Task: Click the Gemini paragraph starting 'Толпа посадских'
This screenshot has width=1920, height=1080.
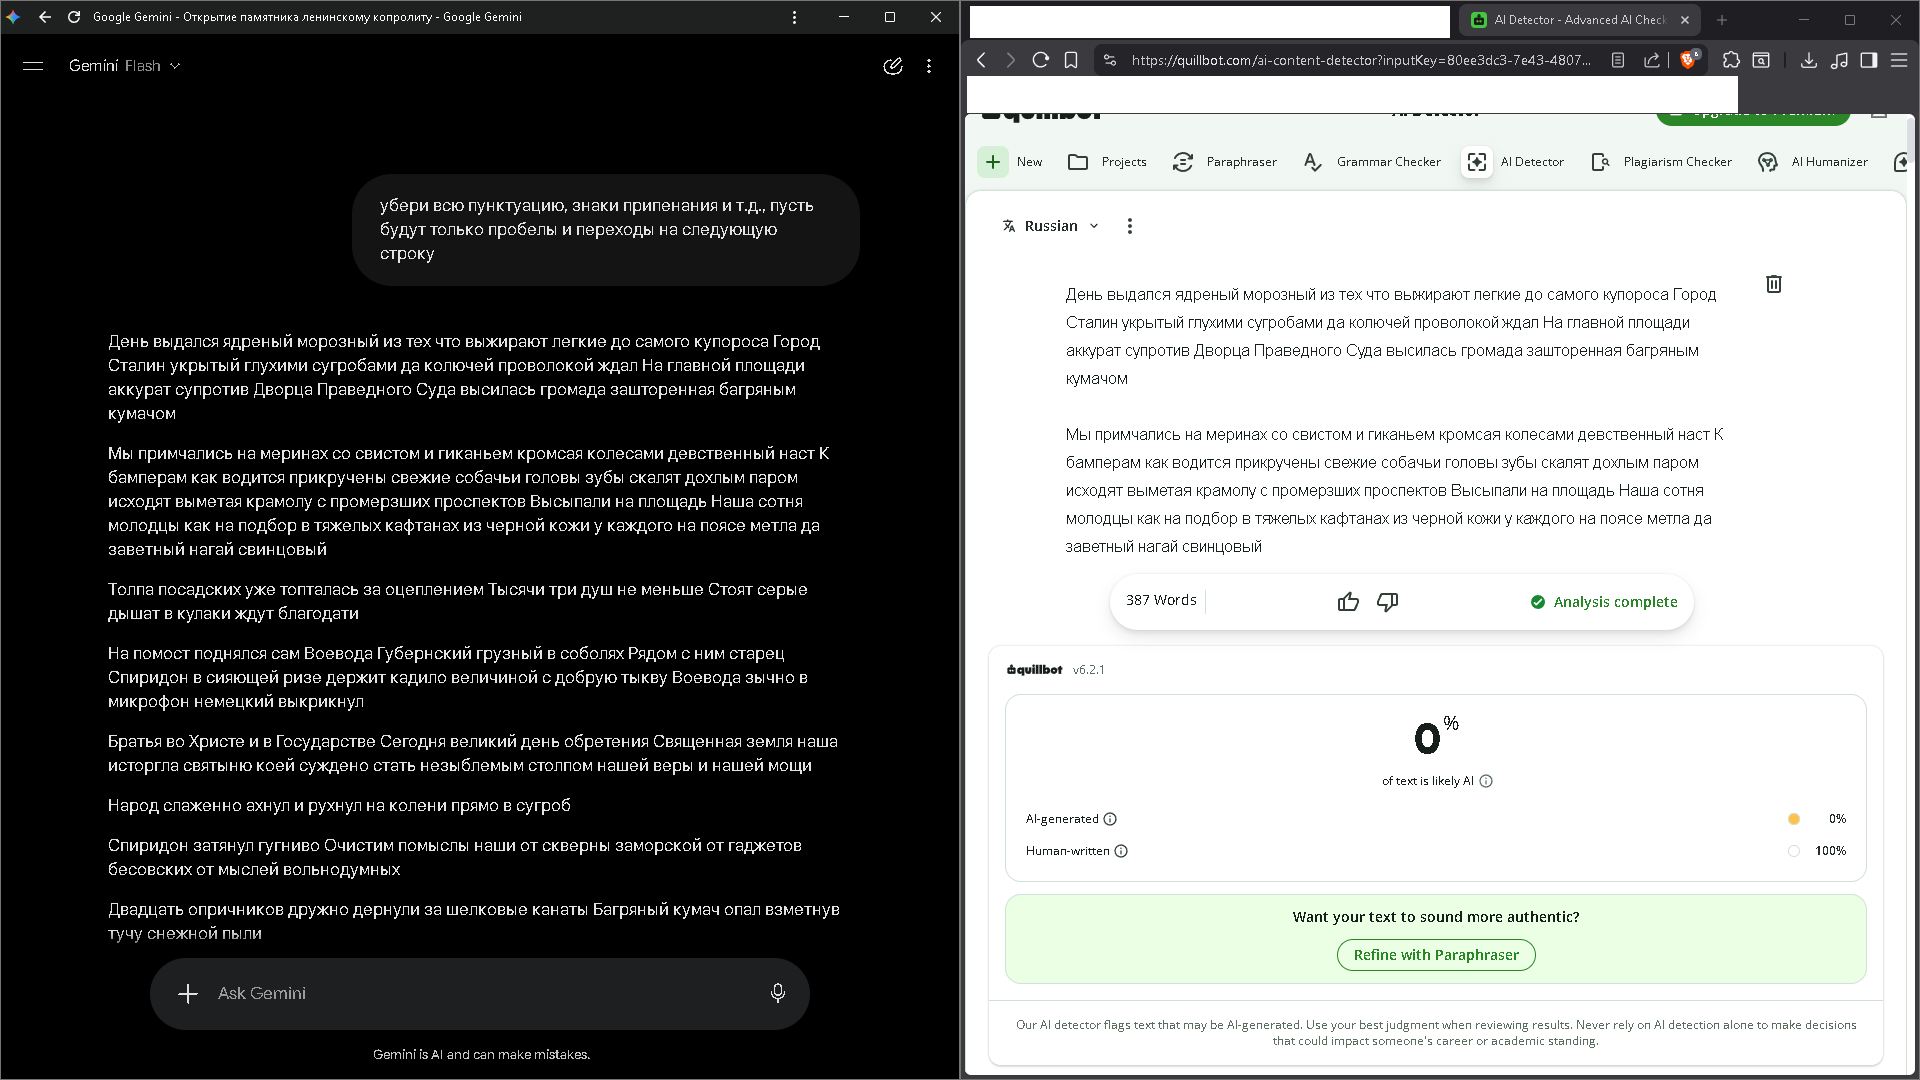Action: tap(458, 601)
